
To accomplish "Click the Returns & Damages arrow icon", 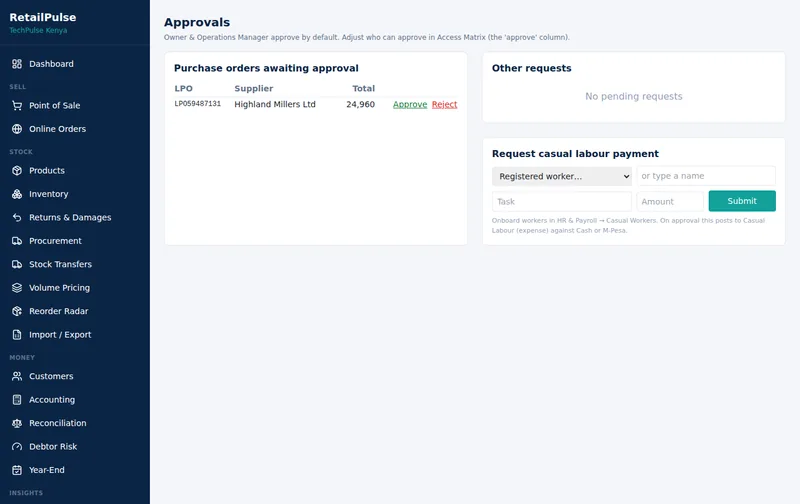I will [17, 218].
